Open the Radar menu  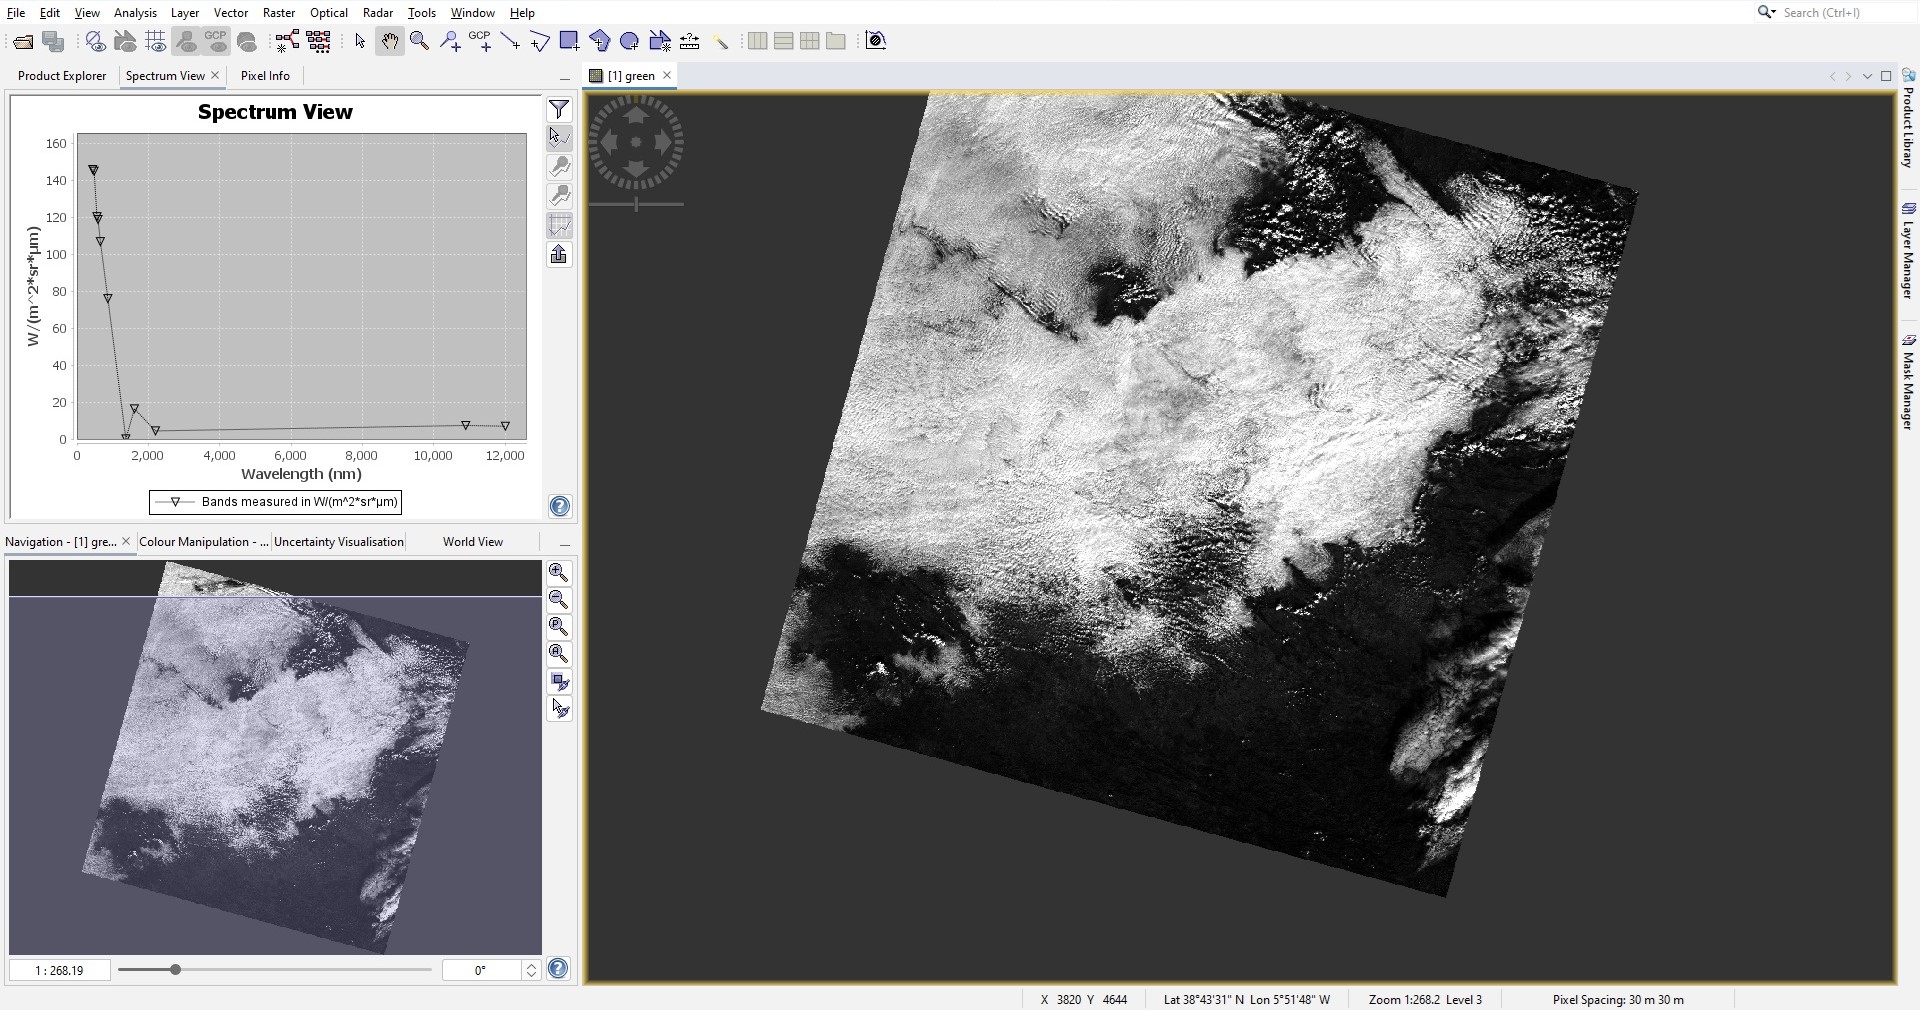coord(378,13)
